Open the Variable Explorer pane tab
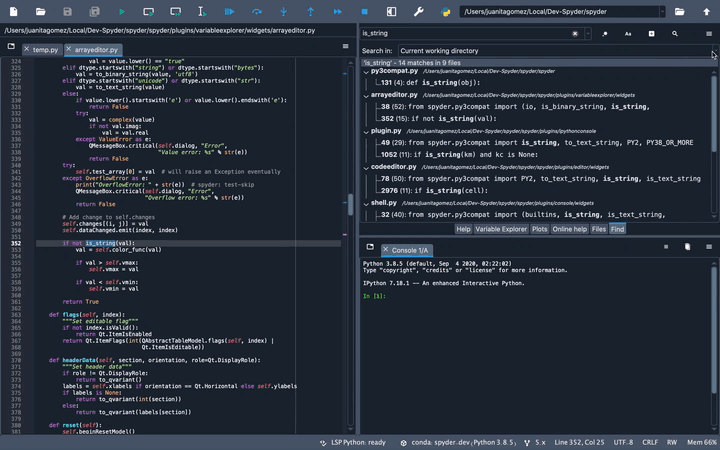The width and height of the screenshot is (720, 450). (x=500, y=229)
